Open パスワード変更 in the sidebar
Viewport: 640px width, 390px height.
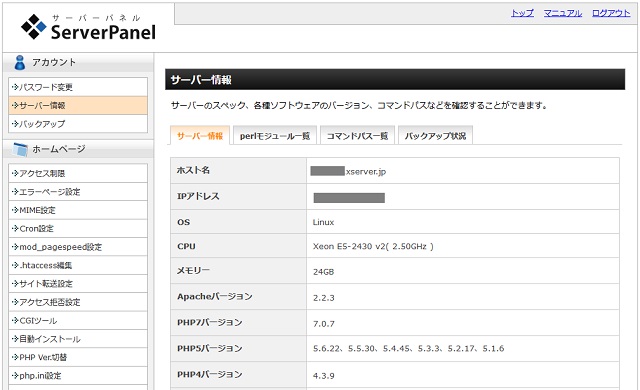click(x=78, y=87)
